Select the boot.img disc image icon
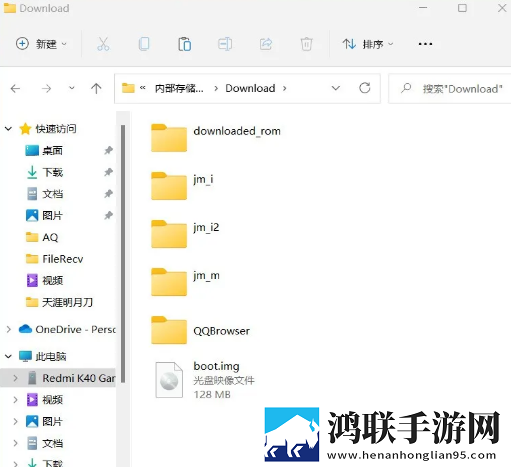 click(x=169, y=380)
